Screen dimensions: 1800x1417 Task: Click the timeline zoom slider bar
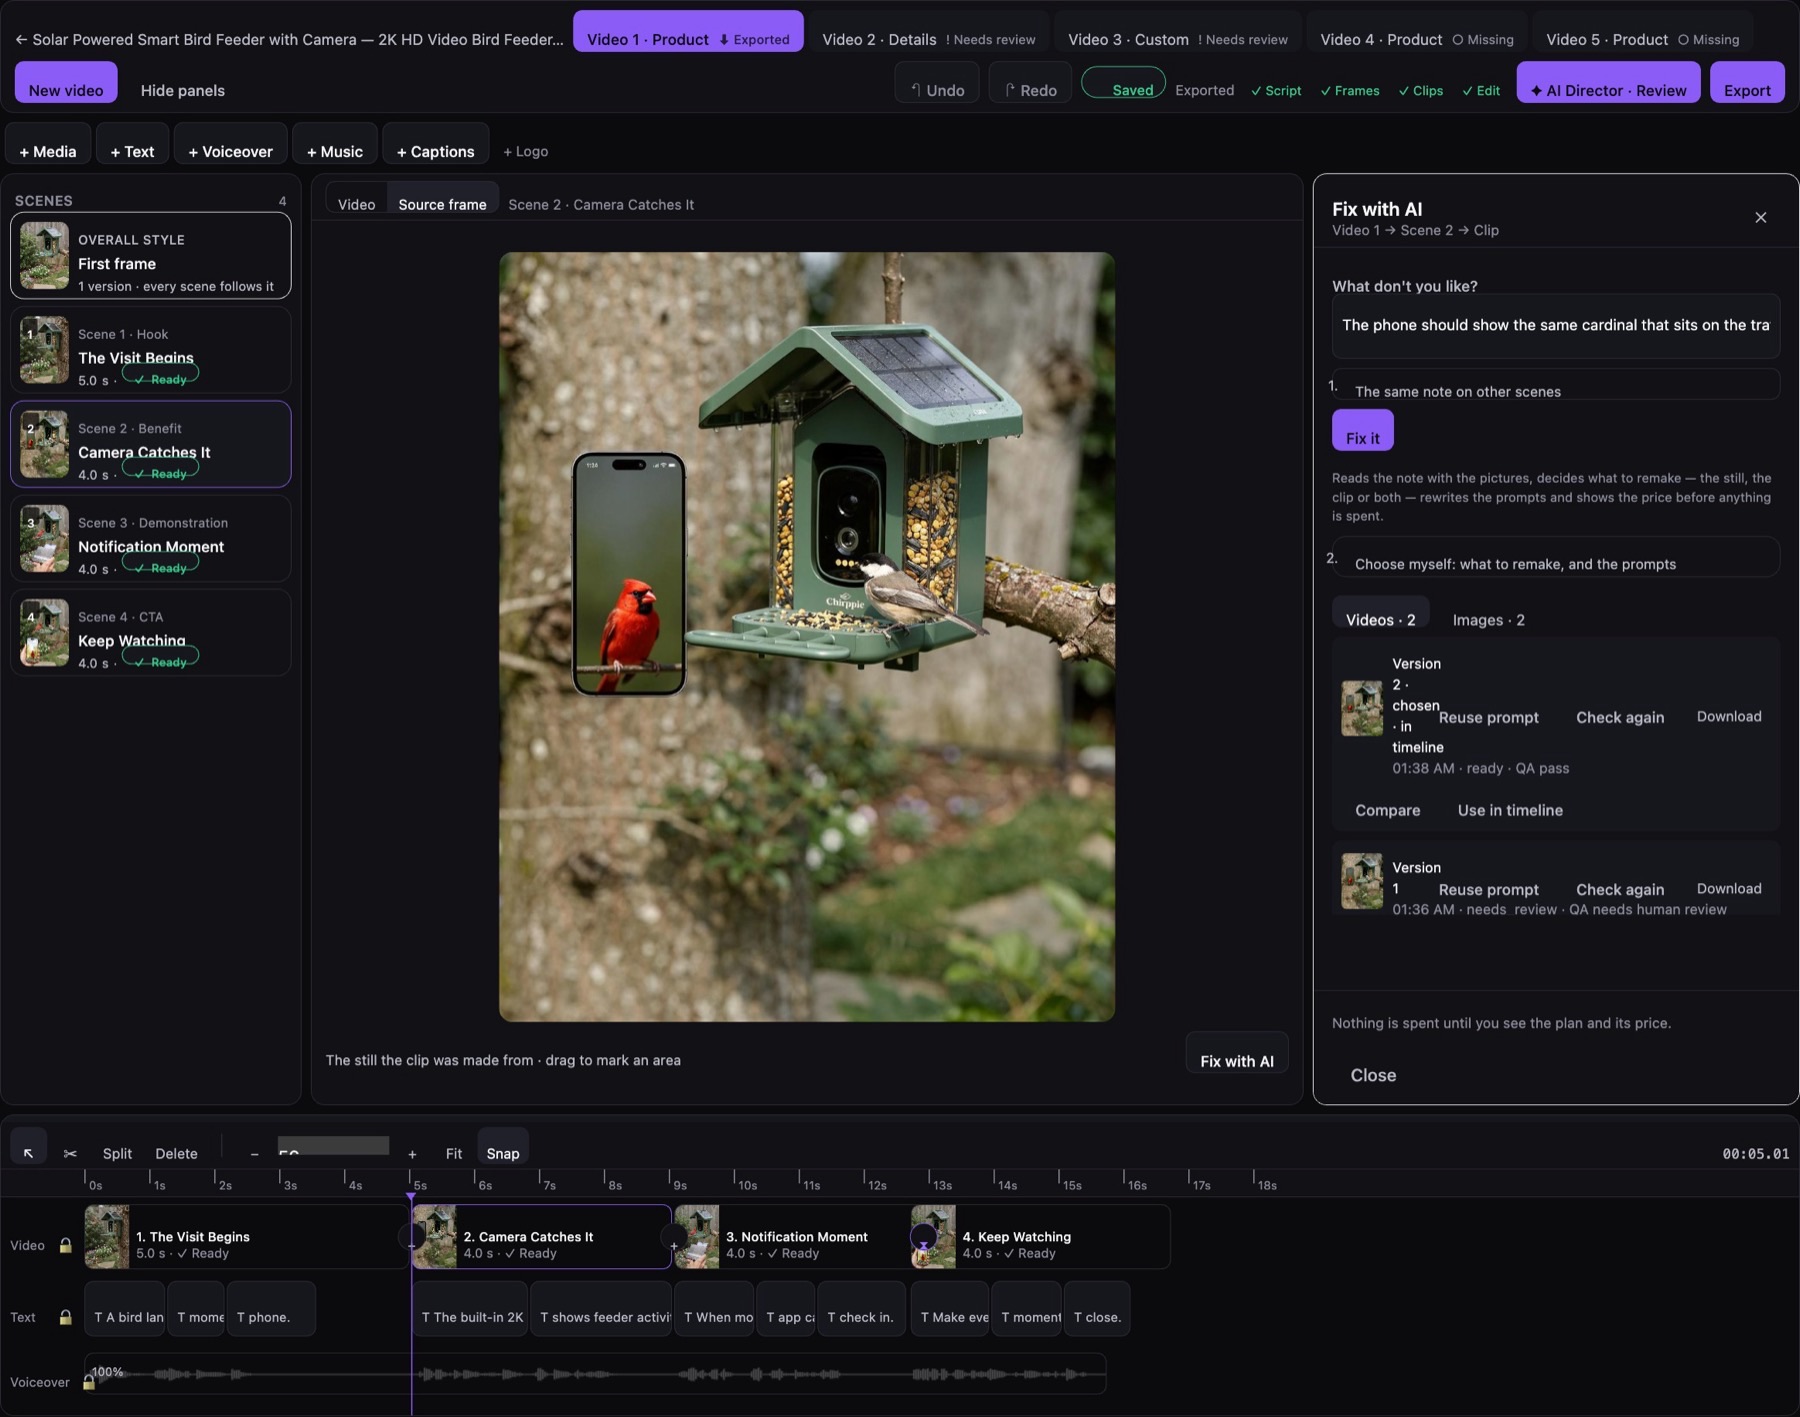point(333,1146)
